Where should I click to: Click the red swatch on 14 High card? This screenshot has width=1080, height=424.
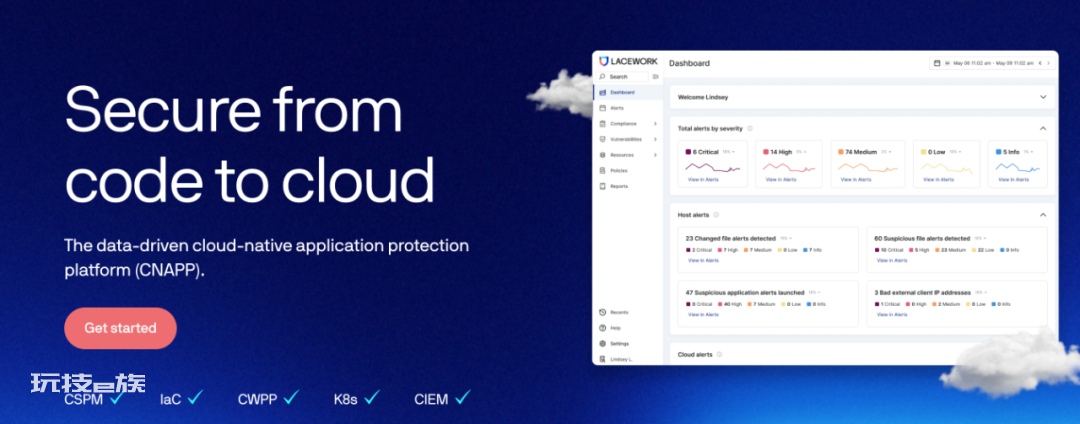[x=765, y=151]
